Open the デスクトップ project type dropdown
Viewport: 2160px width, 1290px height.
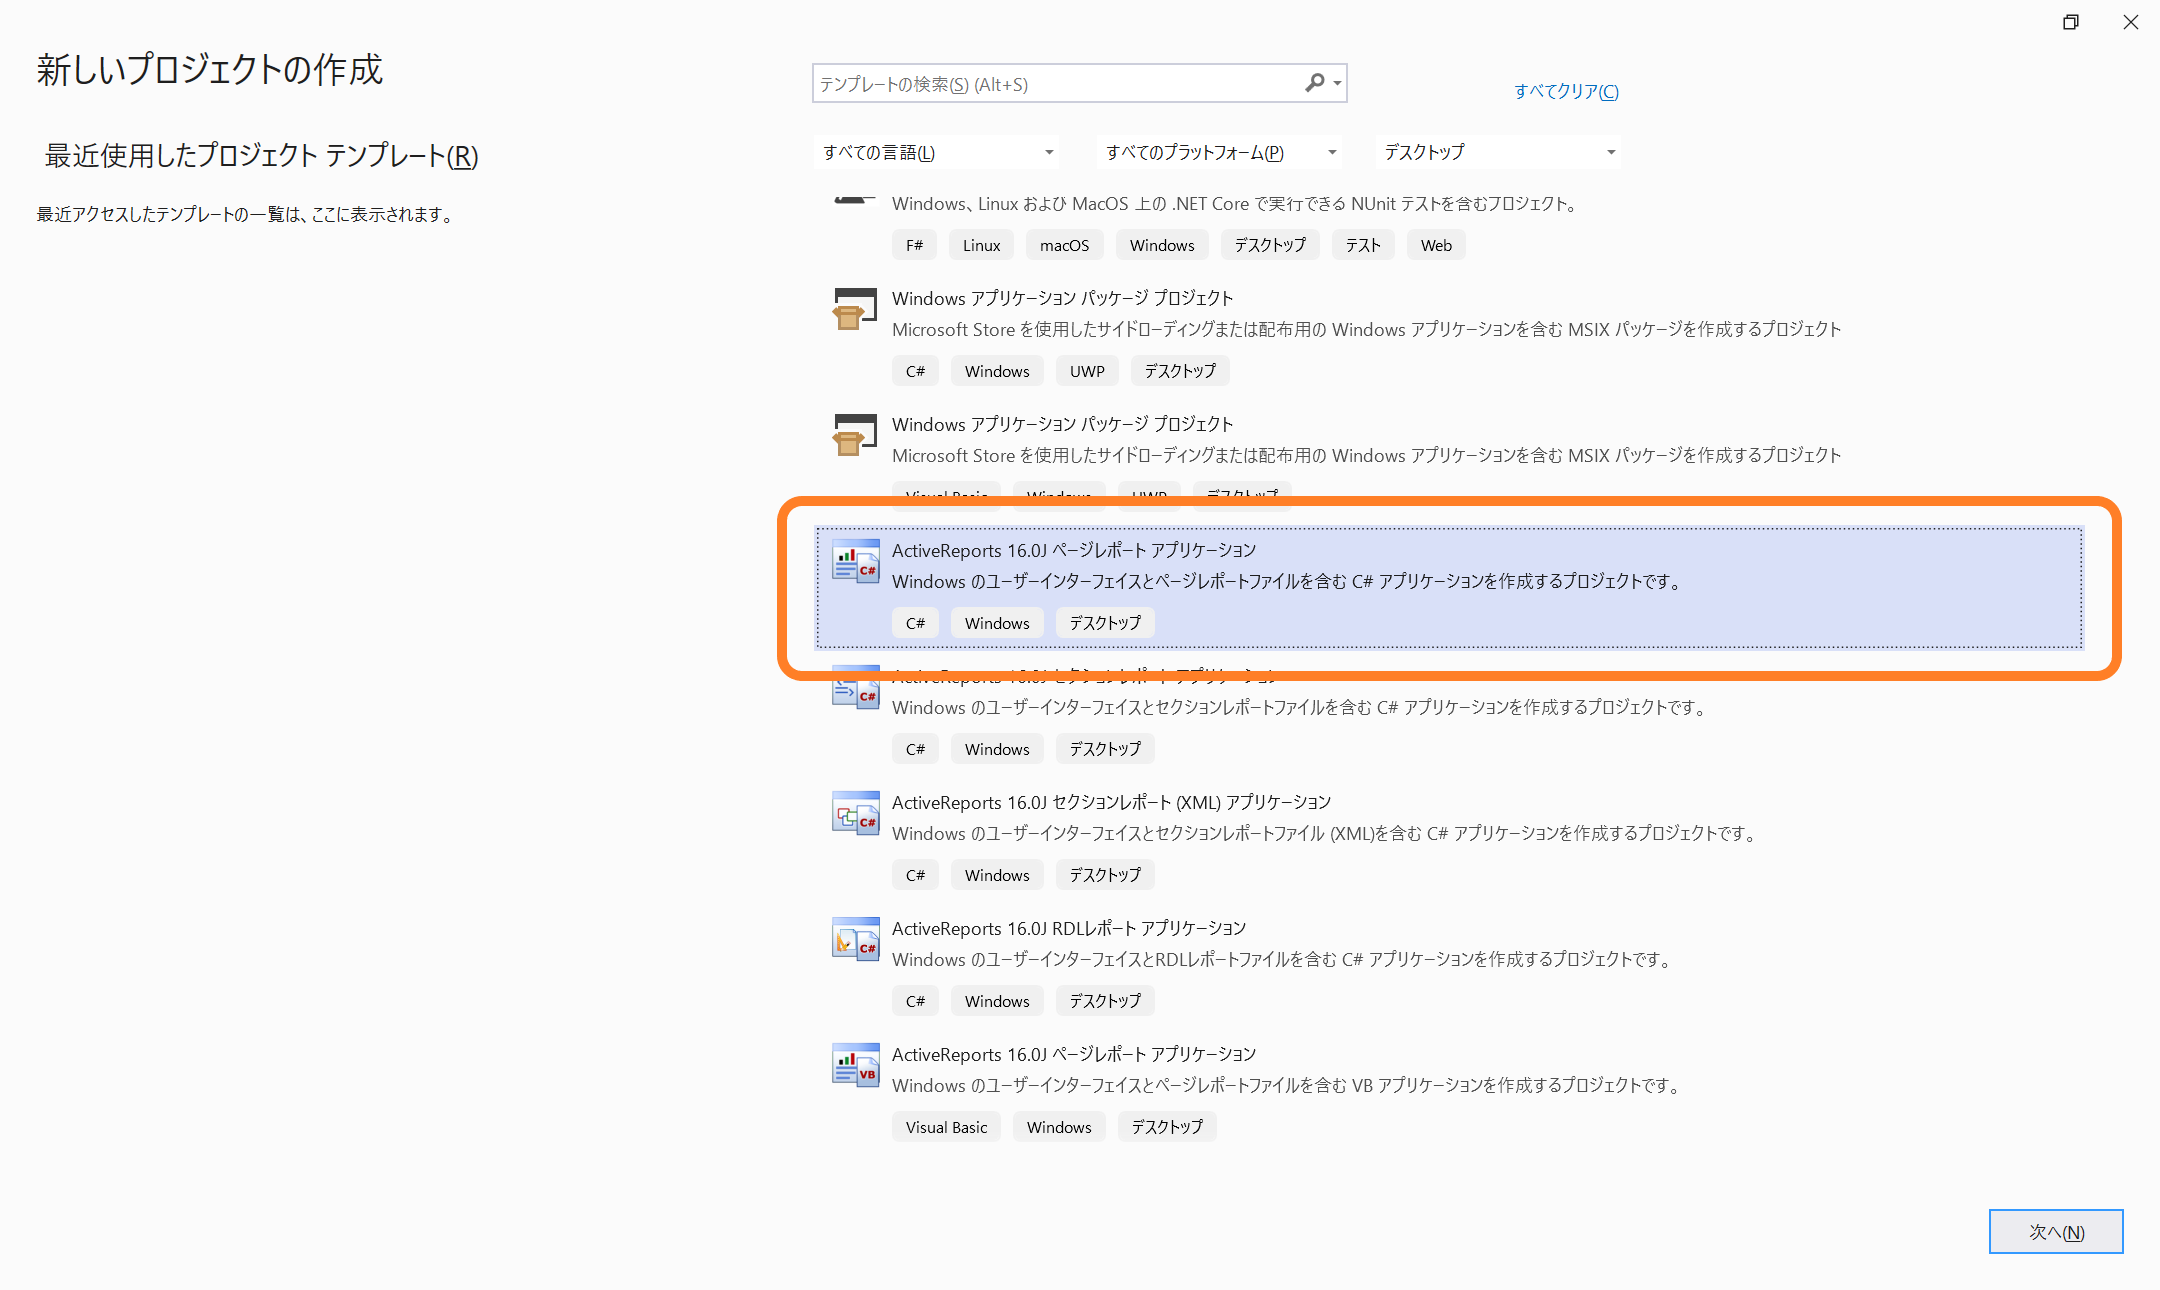[1498, 152]
